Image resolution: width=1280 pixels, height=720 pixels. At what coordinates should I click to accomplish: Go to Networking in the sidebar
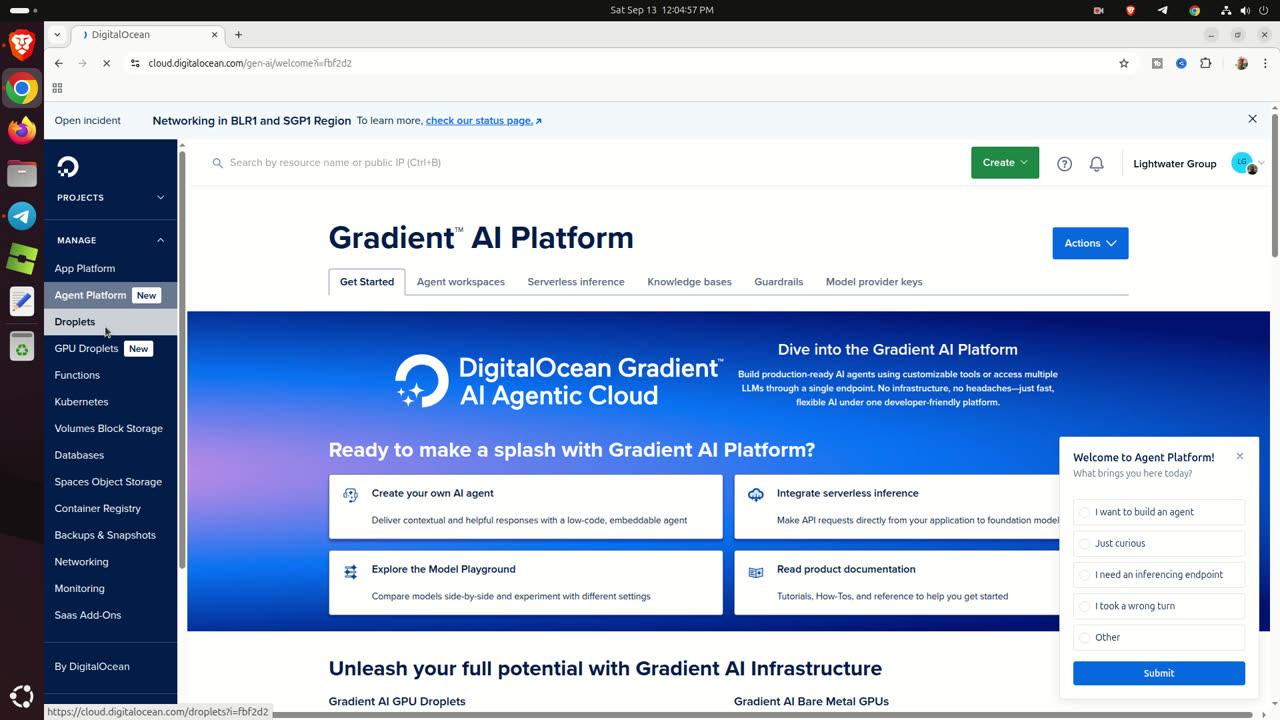pyautogui.click(x=110, y=562)
